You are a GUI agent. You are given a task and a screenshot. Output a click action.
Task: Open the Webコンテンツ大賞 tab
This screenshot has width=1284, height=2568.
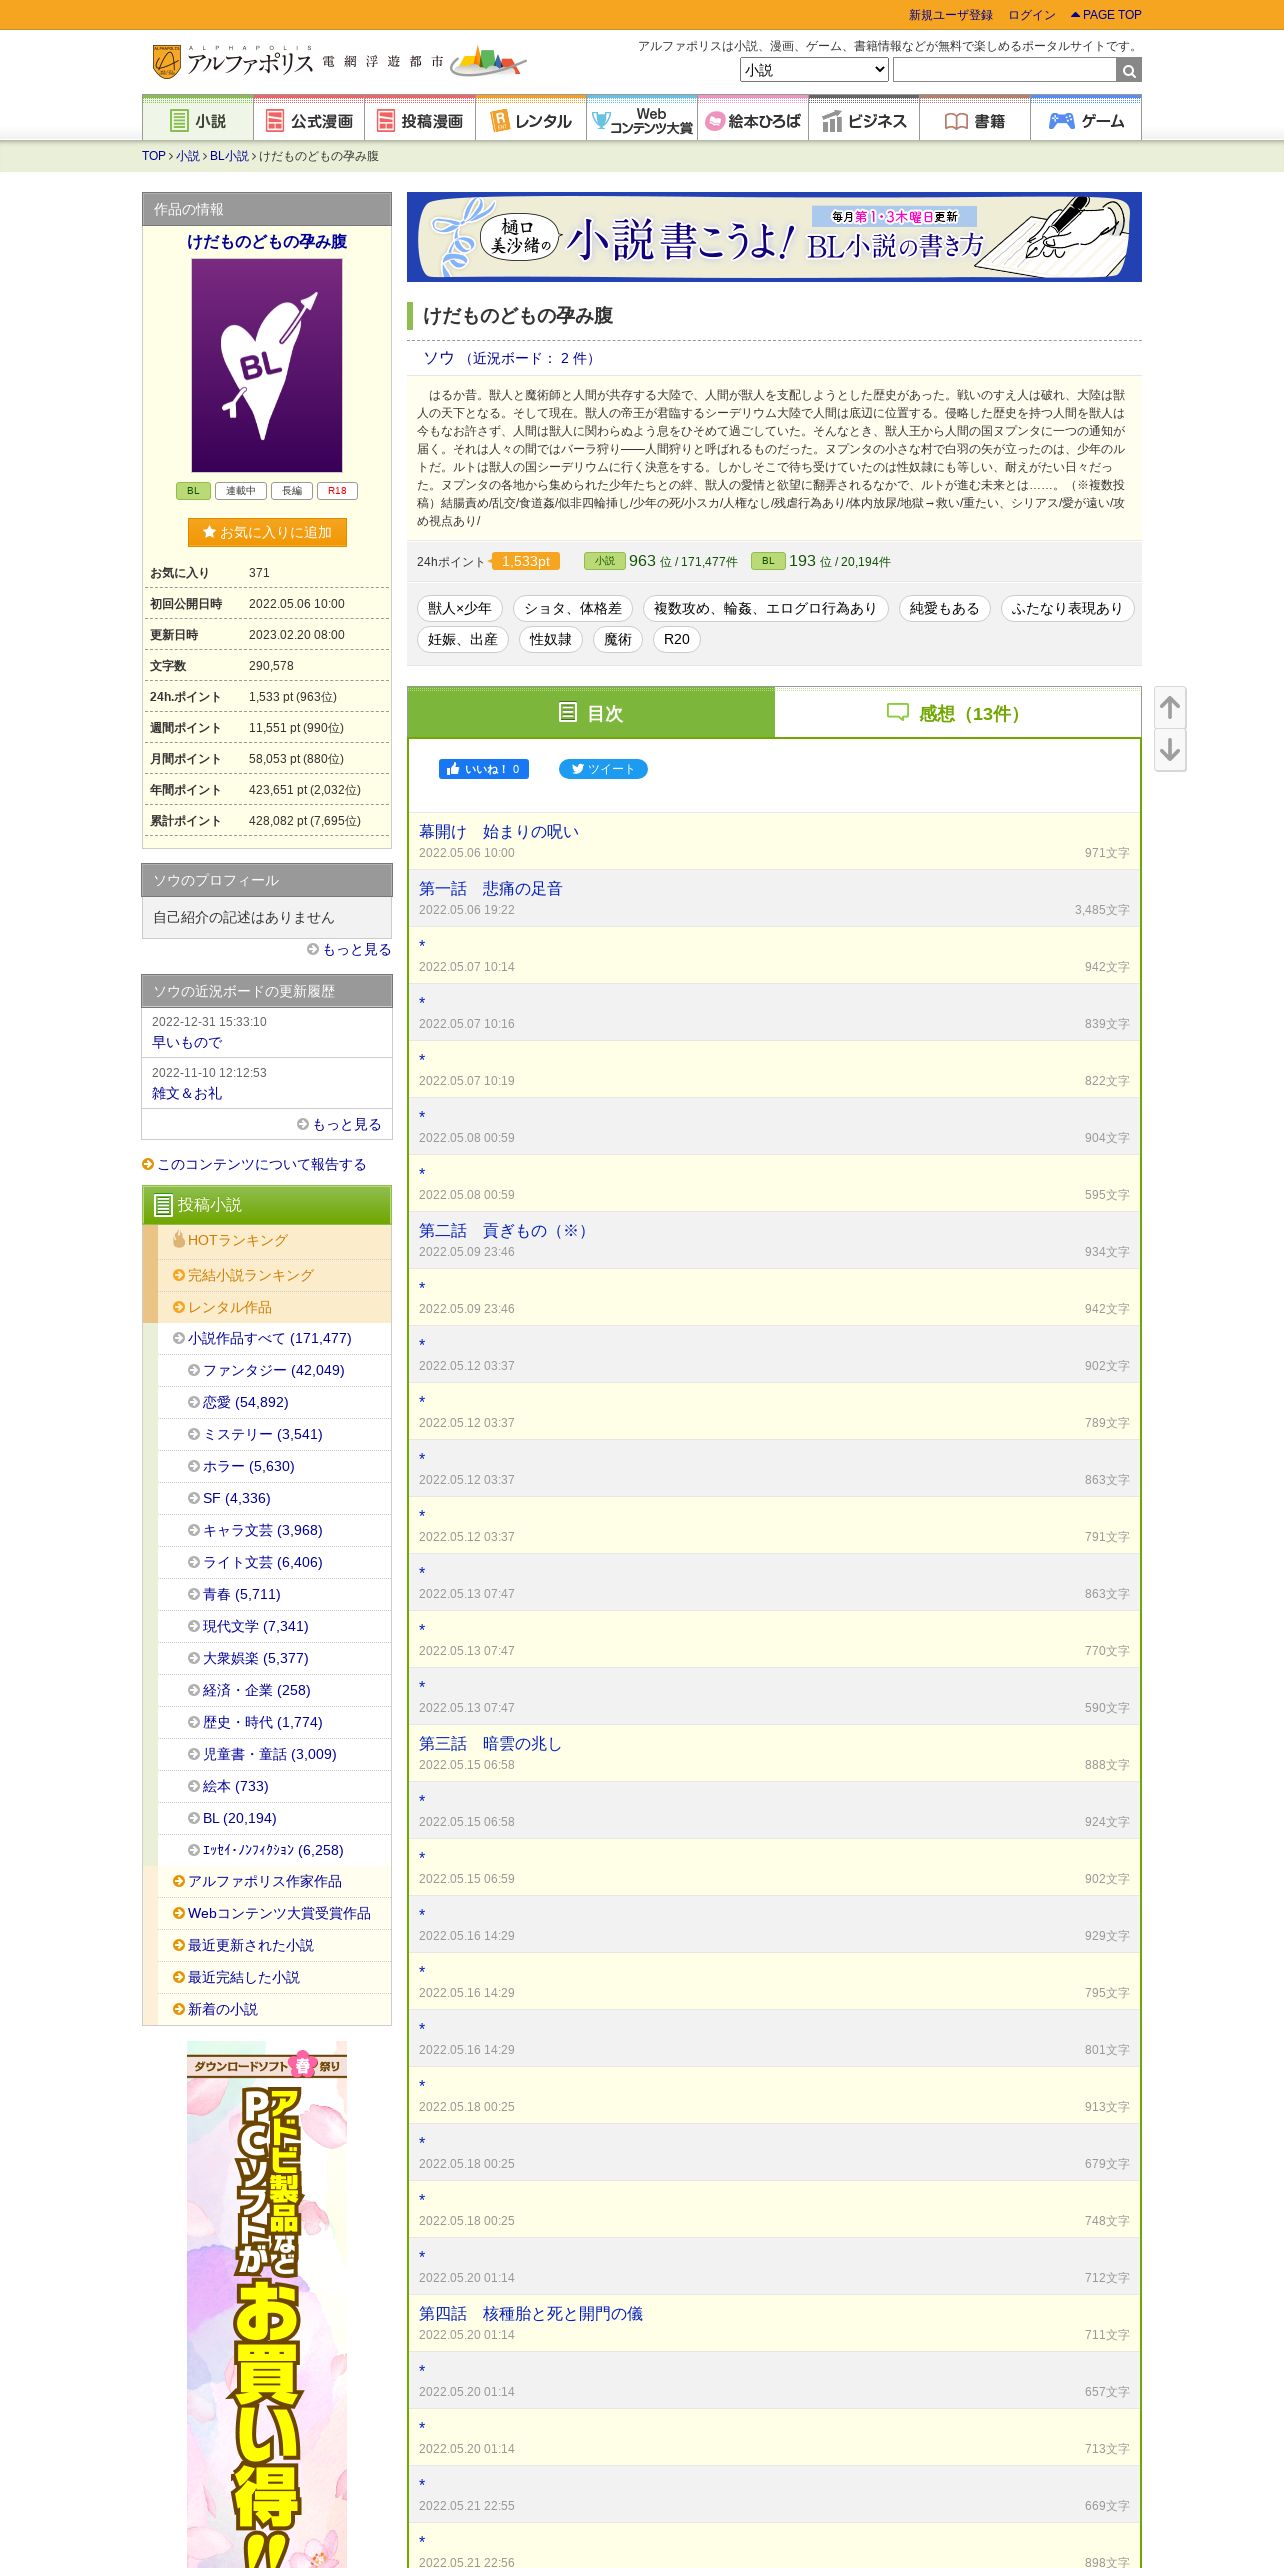point(642,120)
